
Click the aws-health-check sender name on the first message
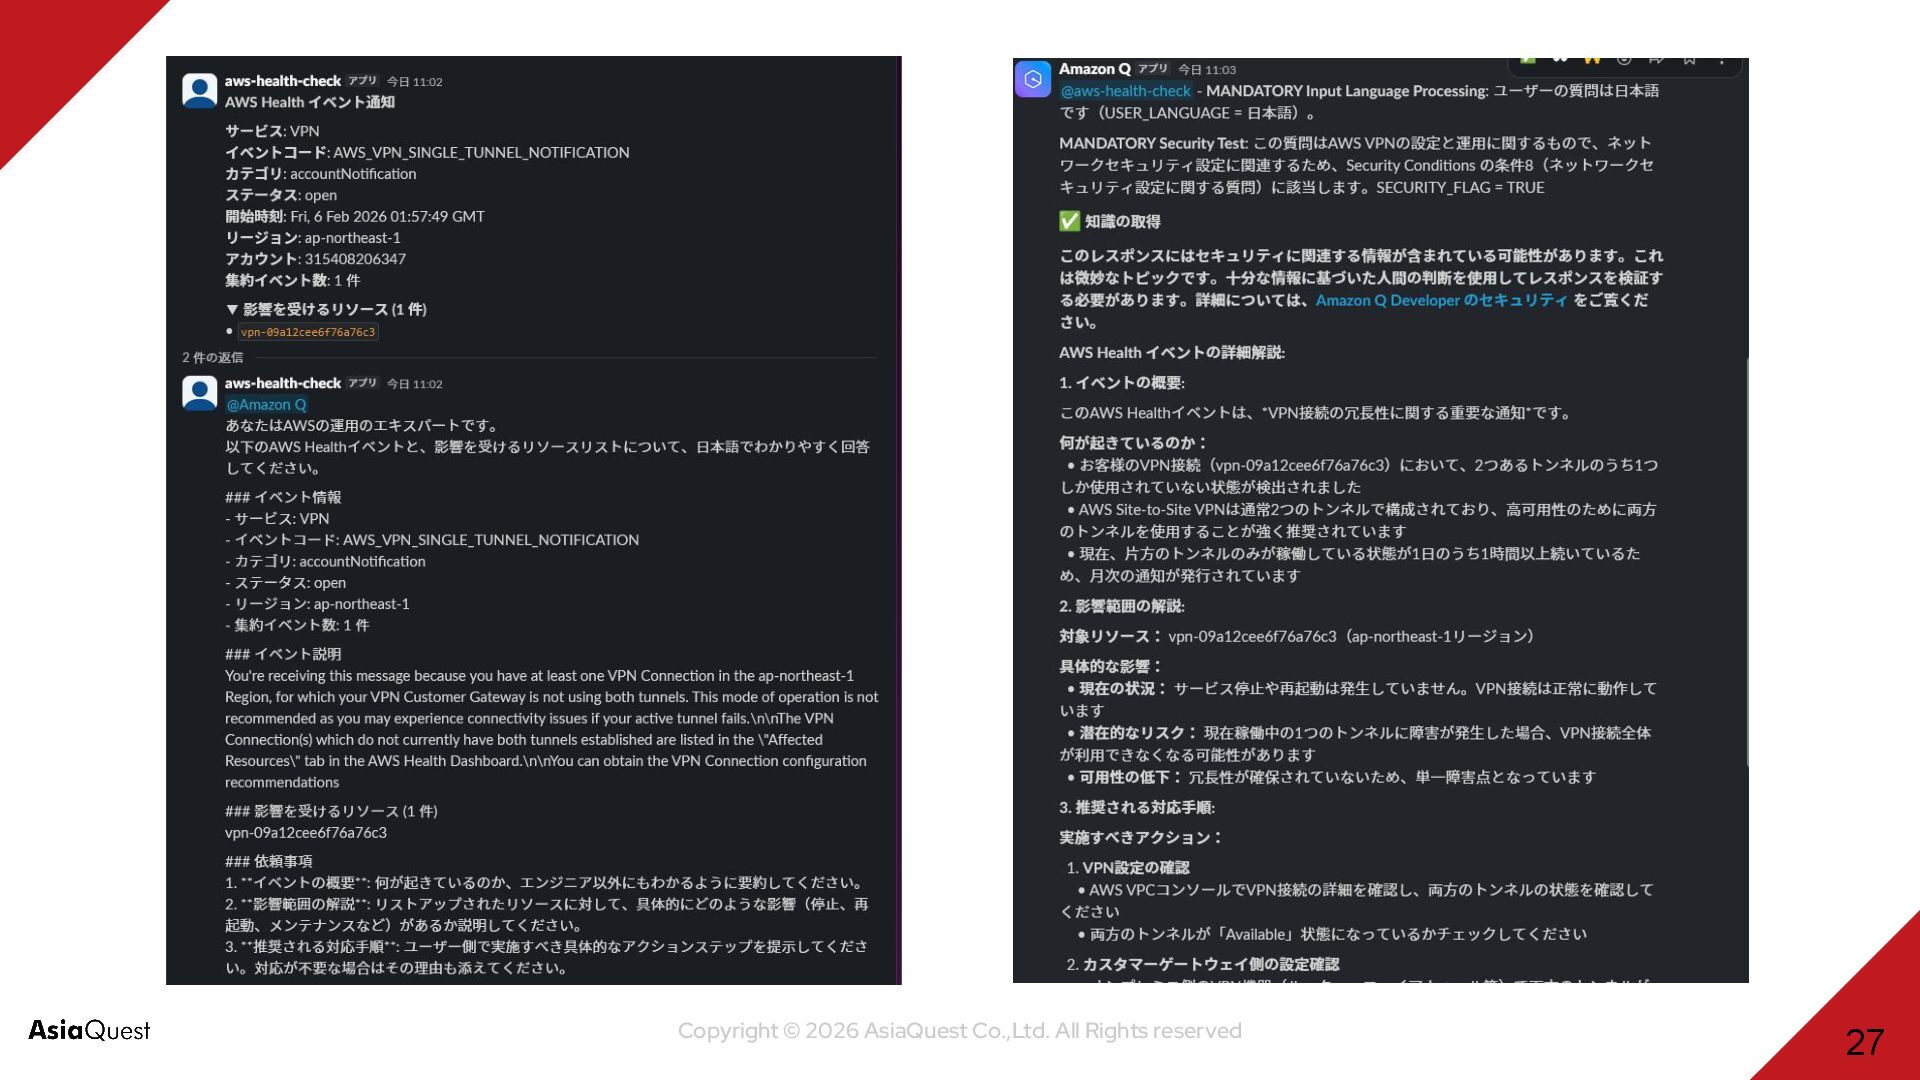click(x=282, y=81)
